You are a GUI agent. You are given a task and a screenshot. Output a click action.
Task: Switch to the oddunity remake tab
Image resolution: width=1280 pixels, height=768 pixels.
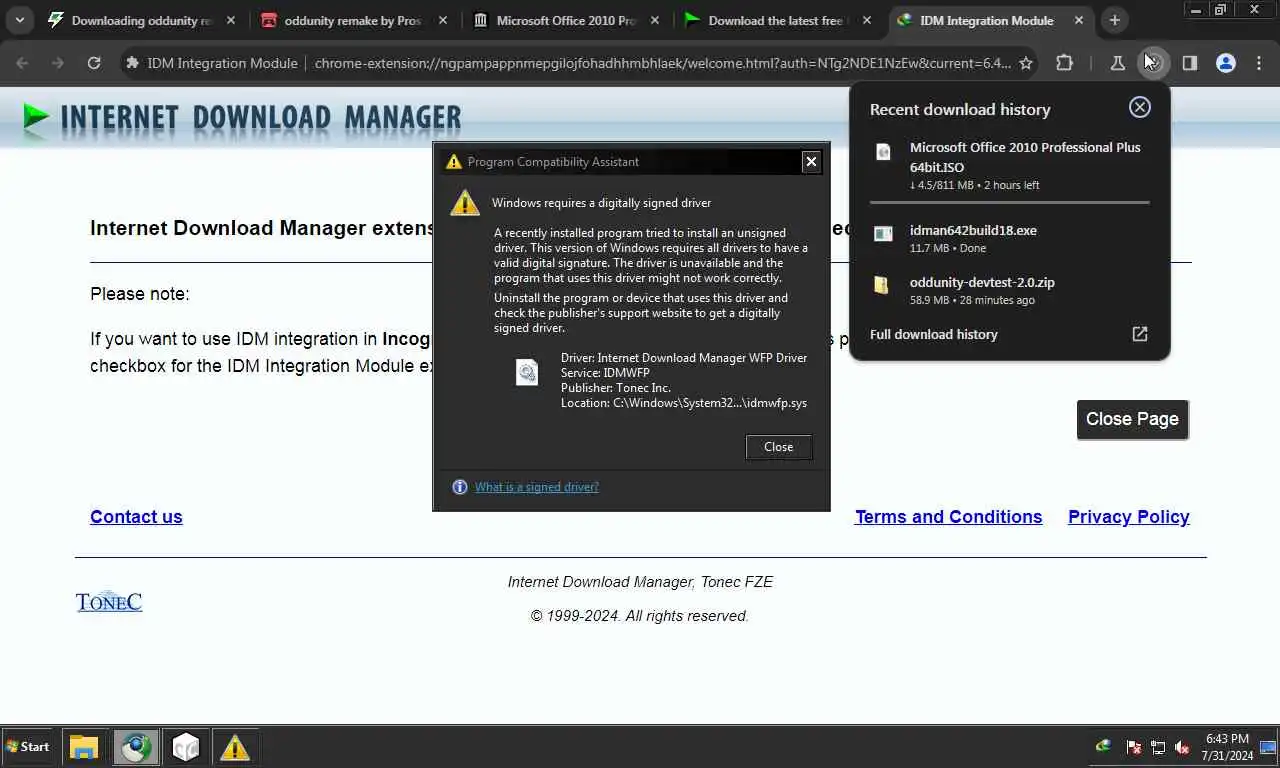(355, 20)
